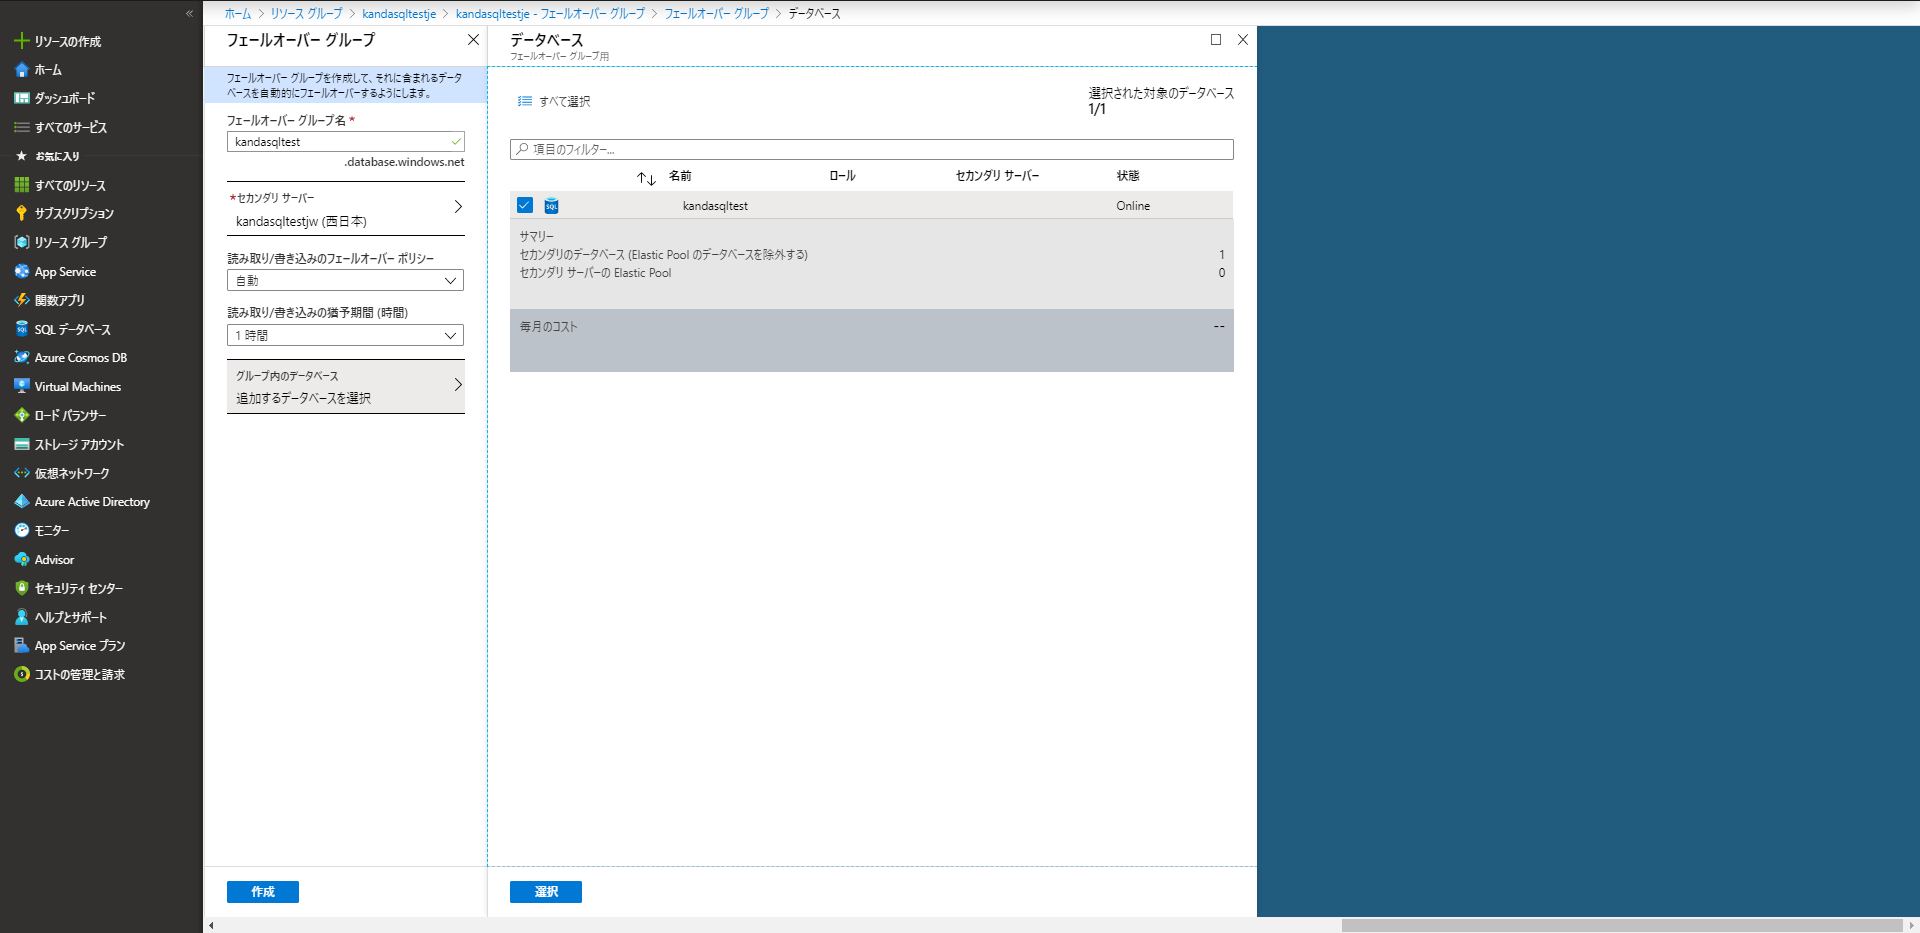Open the フェールオーバー ポリシー dropdown set to 自動
Image resolution: width=1920 pixels, height=933 pixels.
point(345,281)
